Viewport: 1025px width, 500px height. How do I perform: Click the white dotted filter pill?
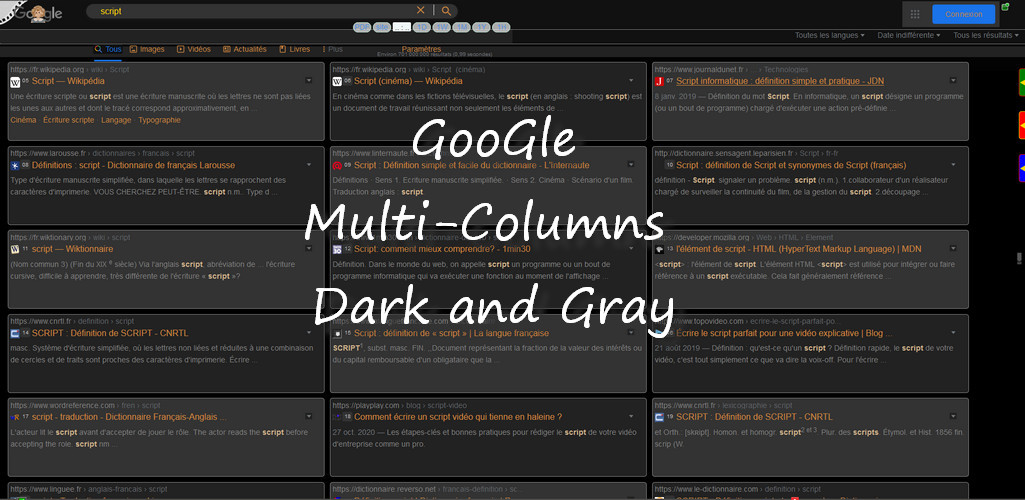point(403,27)
